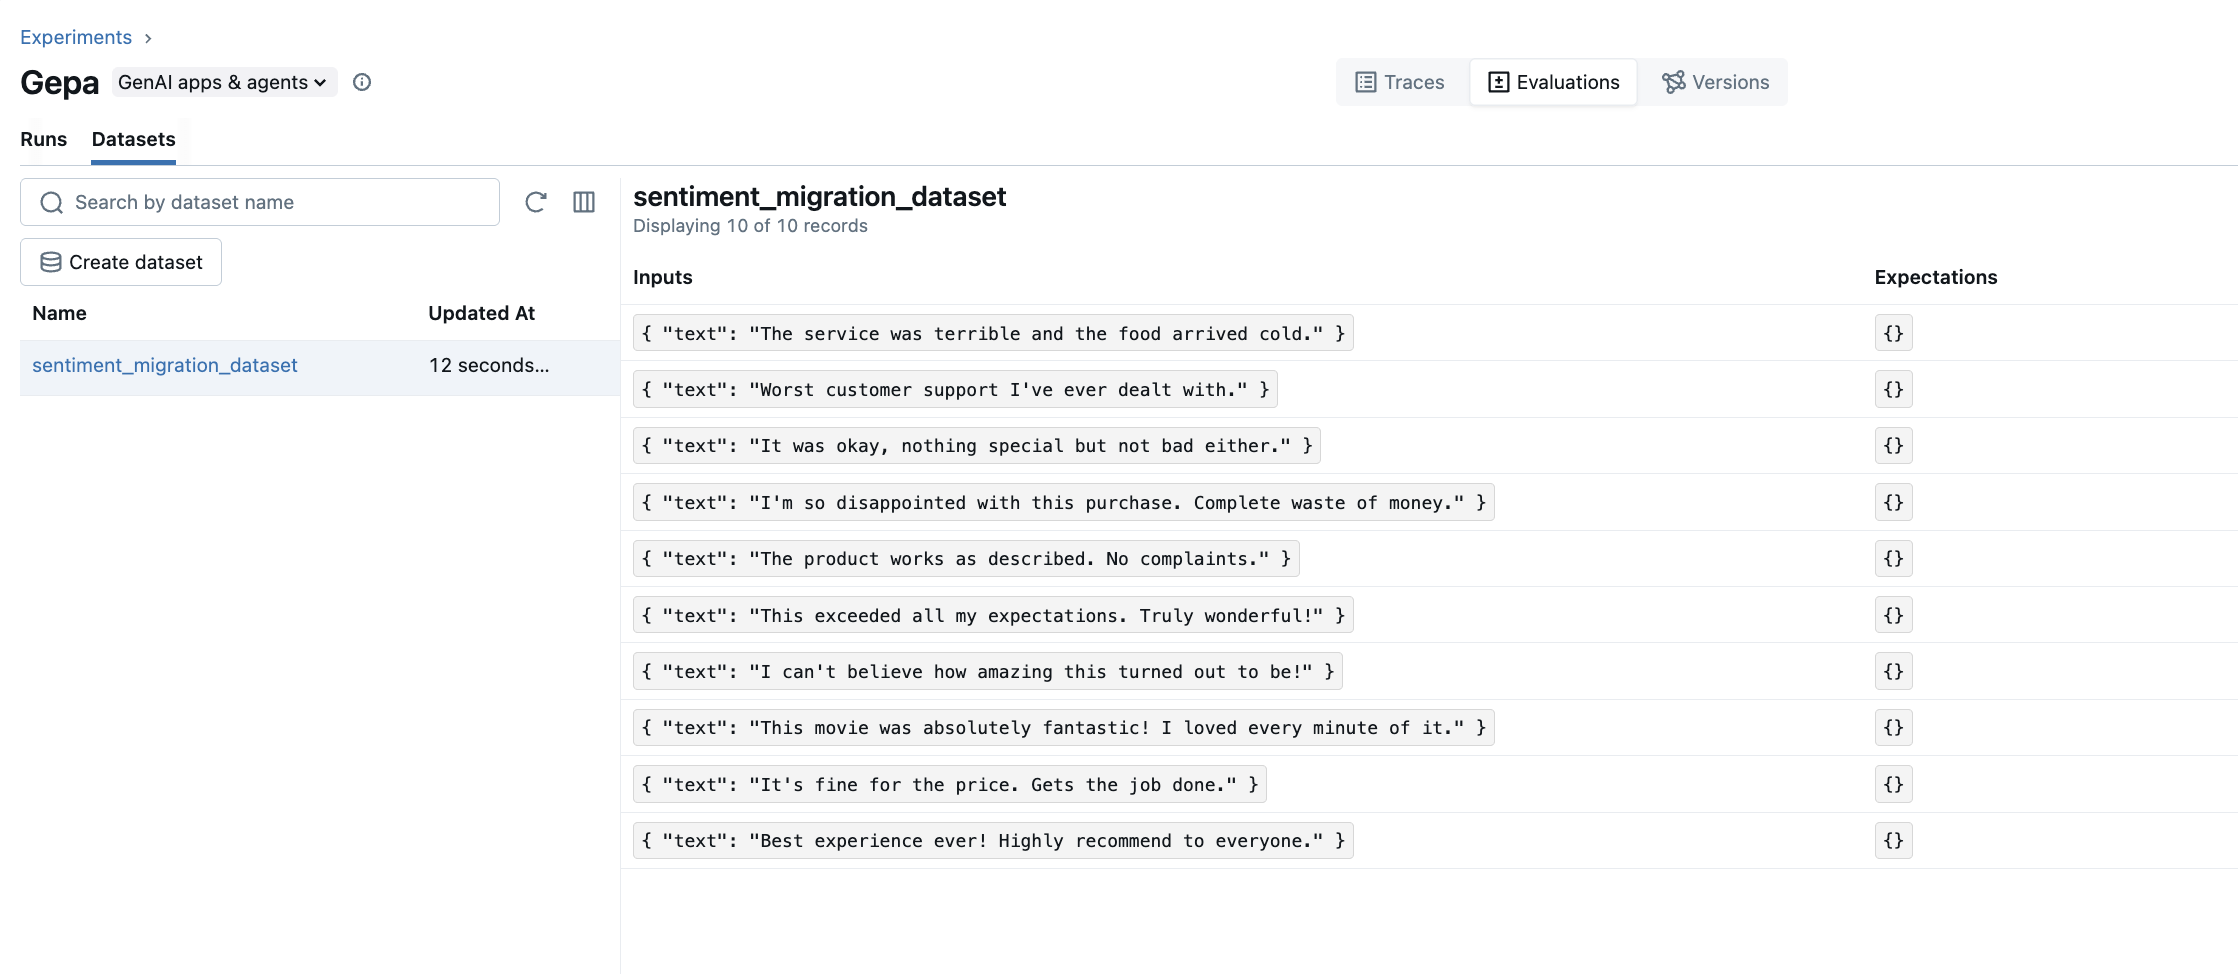Viewport: 2238px width, 974px height.
Task: Click the search magnifier icon
Action: (x=51, y=202)
